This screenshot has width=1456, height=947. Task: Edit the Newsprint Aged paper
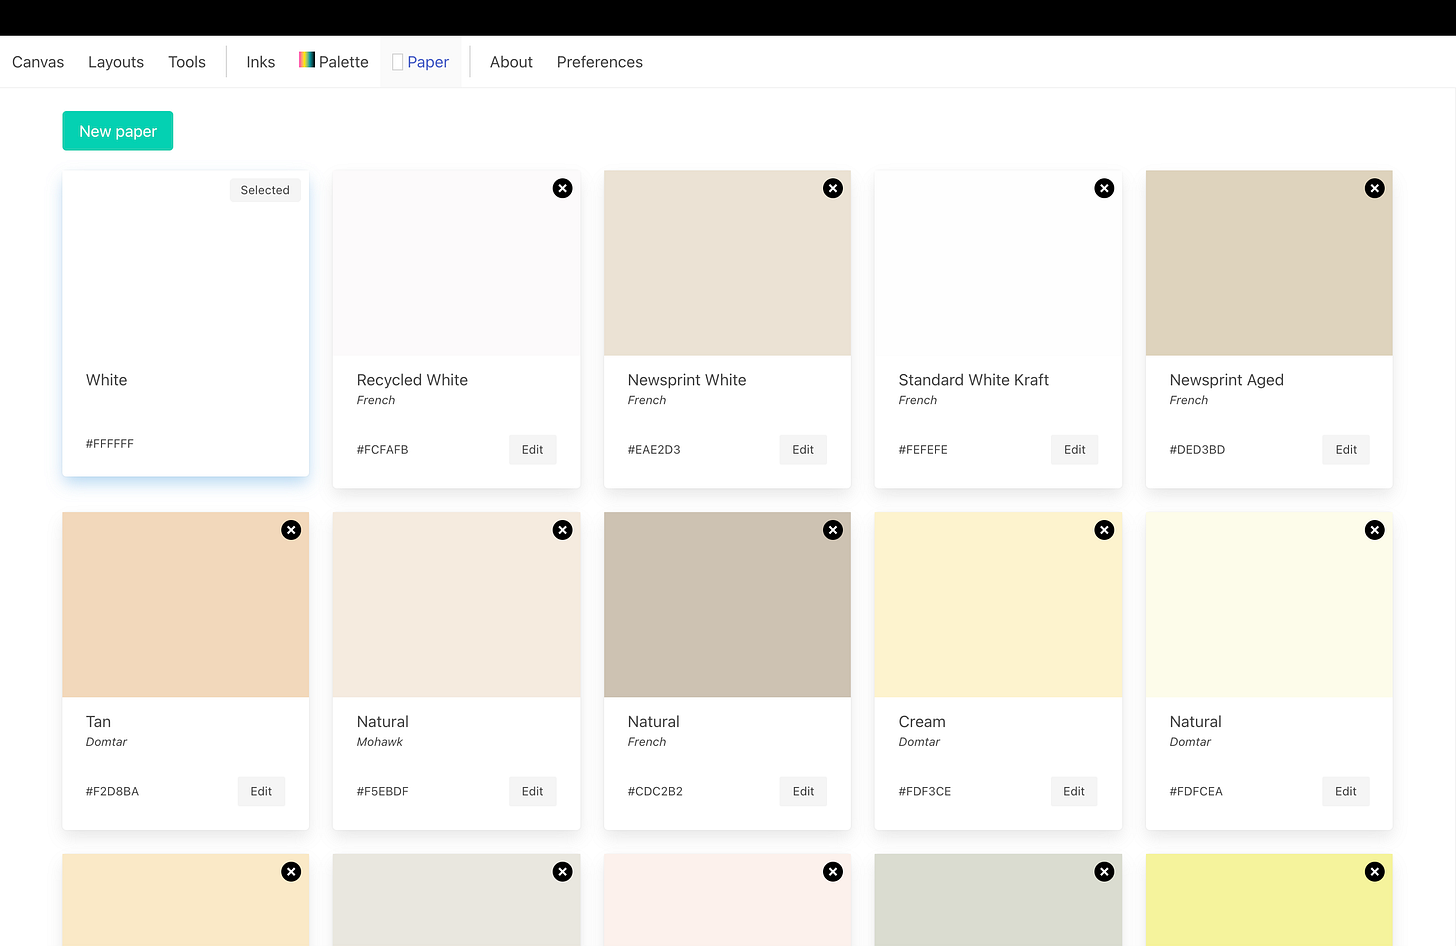(1346, 450)
